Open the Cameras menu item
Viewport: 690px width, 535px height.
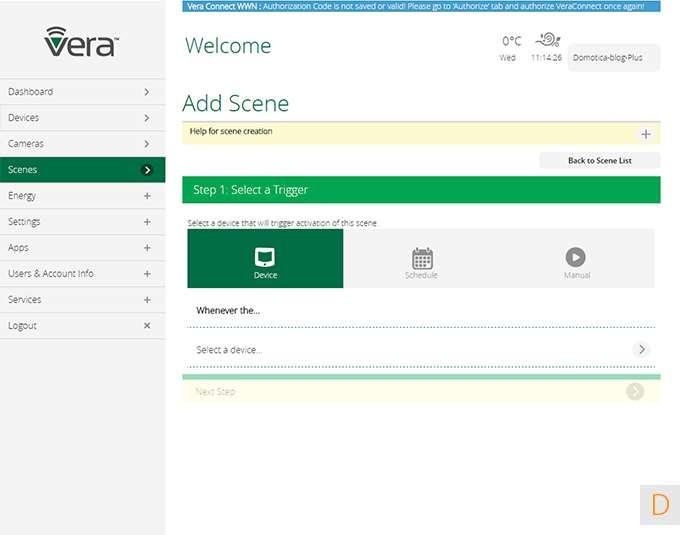point(82,144)
